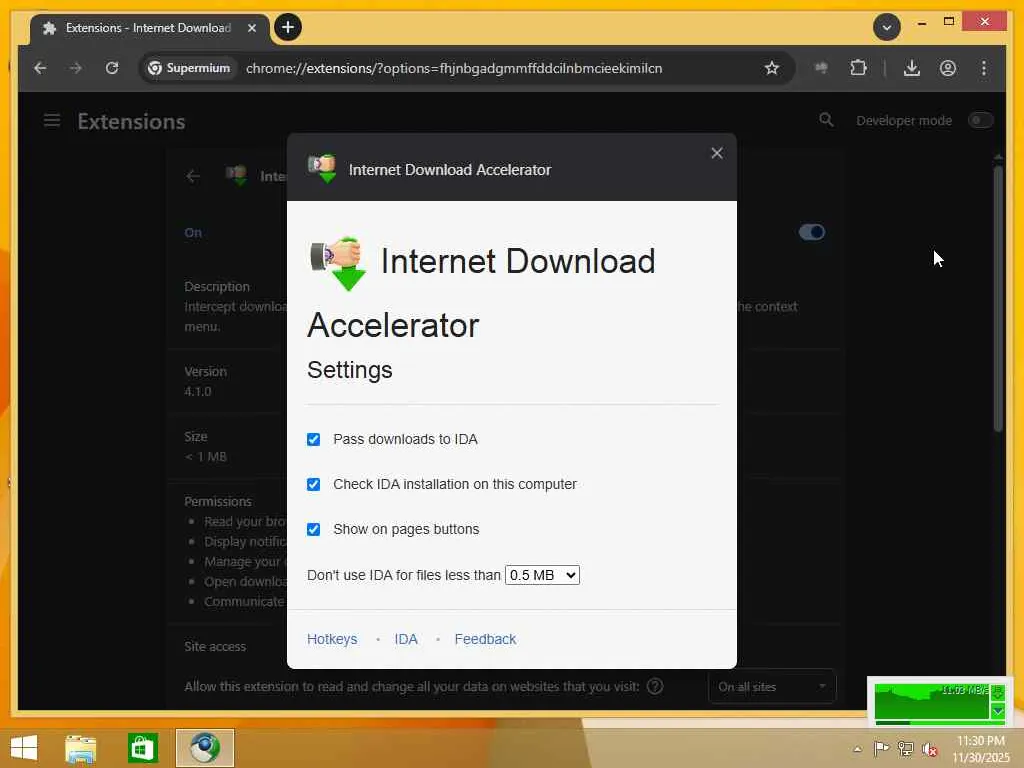Click the extensions page scrollbar
Viewport: 1024px width, 768px height.
998,299
